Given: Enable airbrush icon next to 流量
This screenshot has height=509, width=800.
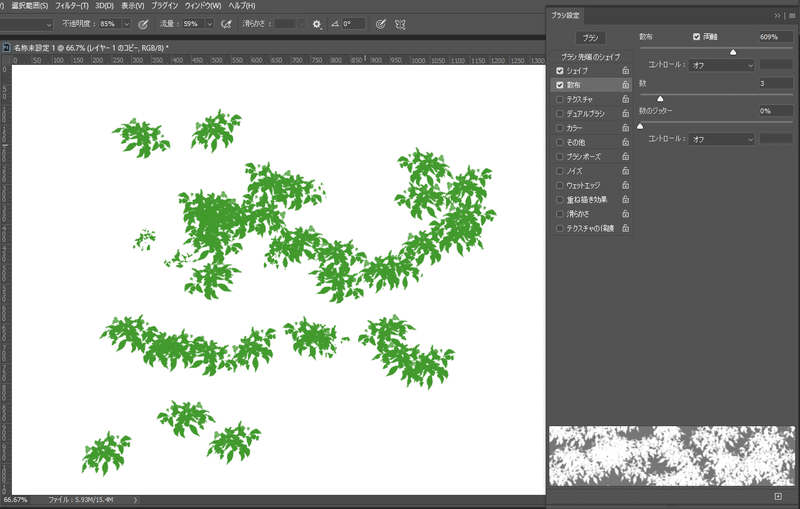Looking at the screenshot, I should pyautogui.click(x=226, y=24).
